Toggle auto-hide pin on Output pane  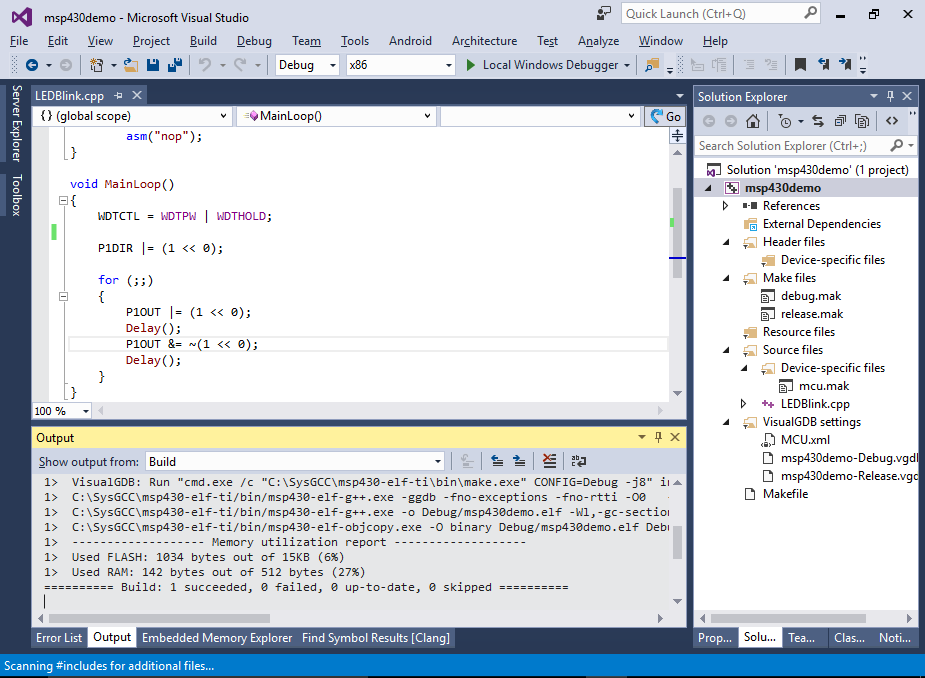point(658,437)
